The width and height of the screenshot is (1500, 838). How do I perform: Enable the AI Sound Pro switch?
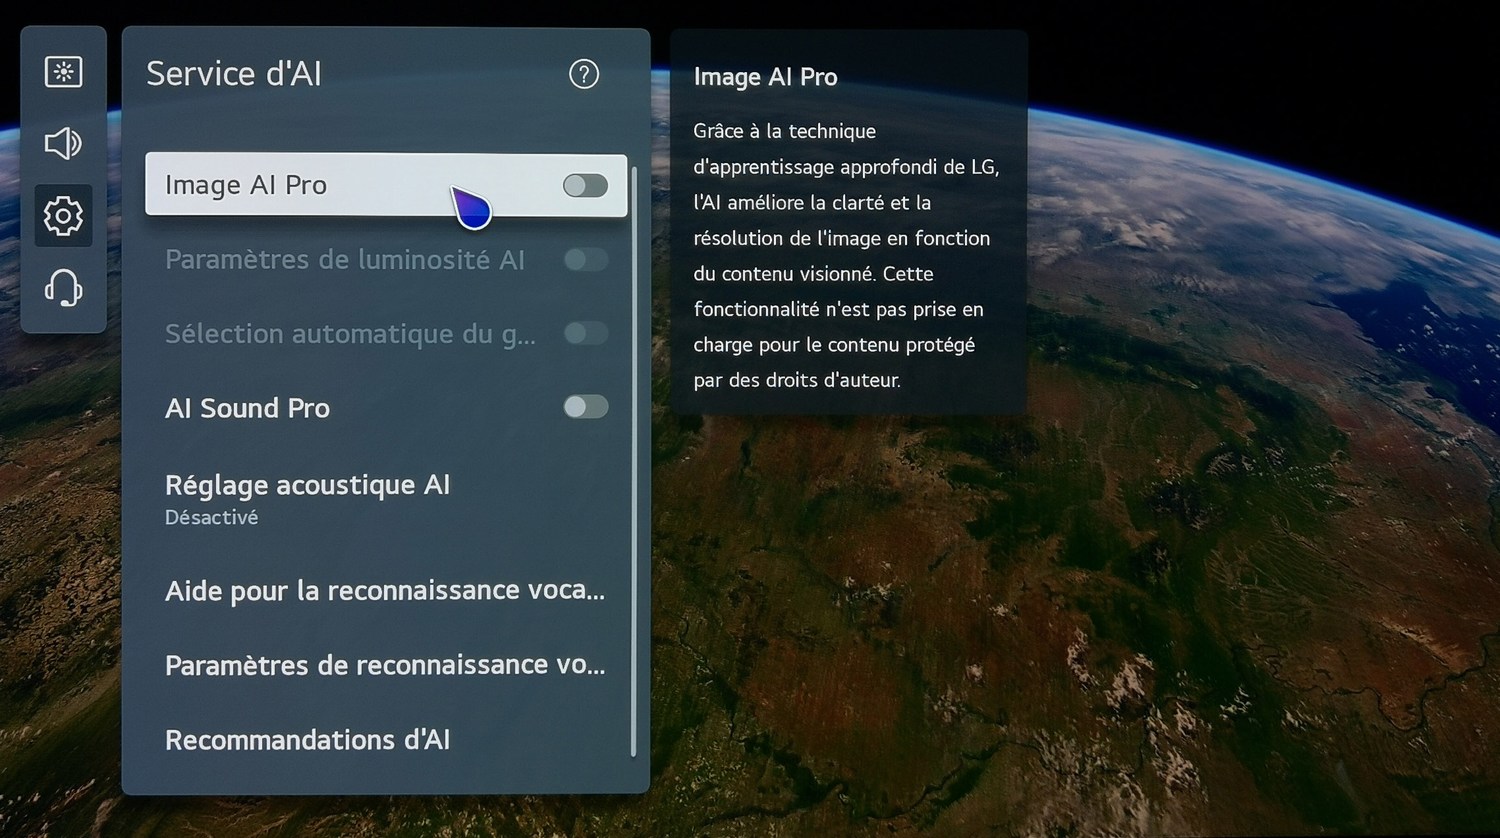(585, 406)
